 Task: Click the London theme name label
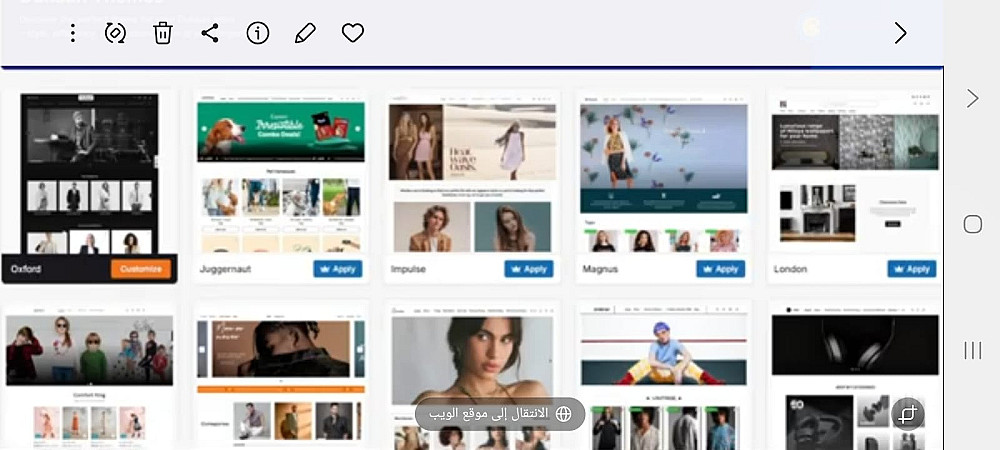tap(790, 269)
